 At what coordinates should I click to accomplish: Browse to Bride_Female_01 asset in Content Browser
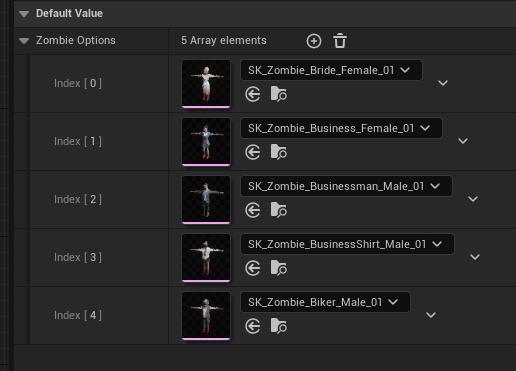(x=279, y=94)
